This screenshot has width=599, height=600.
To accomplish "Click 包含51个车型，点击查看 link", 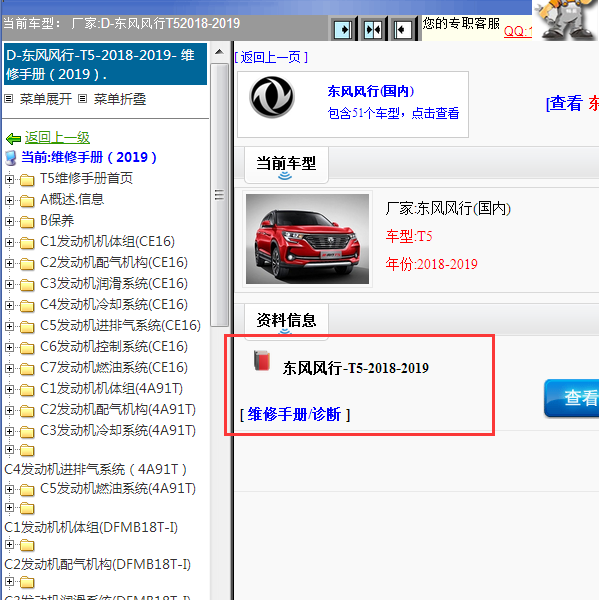I will click(393, 113).
